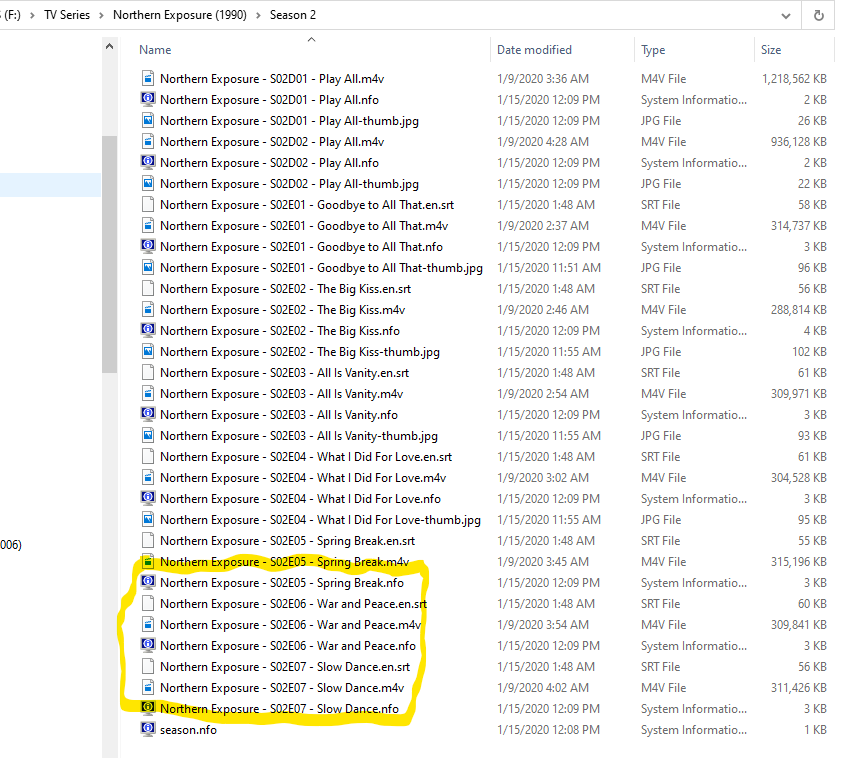
Task: Click the NFO icon for The Big Kiss.nfo
Action: (148, 331)
